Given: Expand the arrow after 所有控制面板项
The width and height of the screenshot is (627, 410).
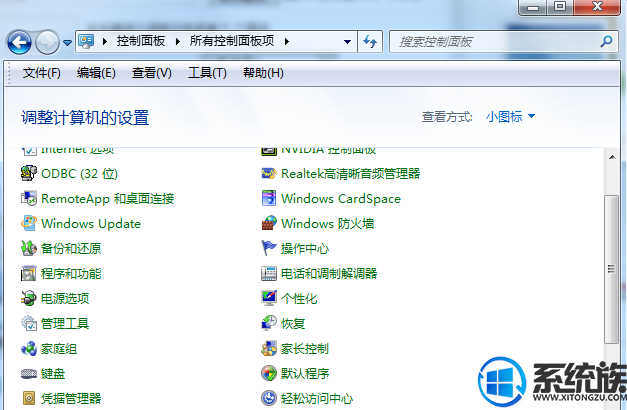Looking at the screenshot, I should [x=287, y=41].
